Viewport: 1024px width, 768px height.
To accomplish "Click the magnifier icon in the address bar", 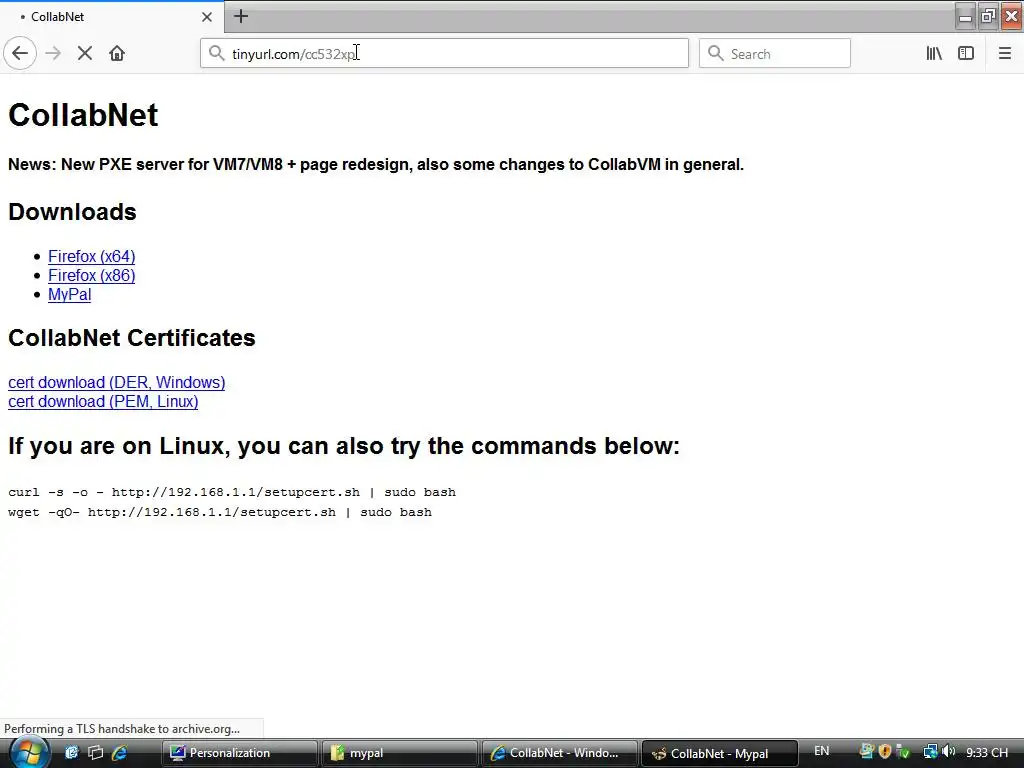I will point(216,54).
